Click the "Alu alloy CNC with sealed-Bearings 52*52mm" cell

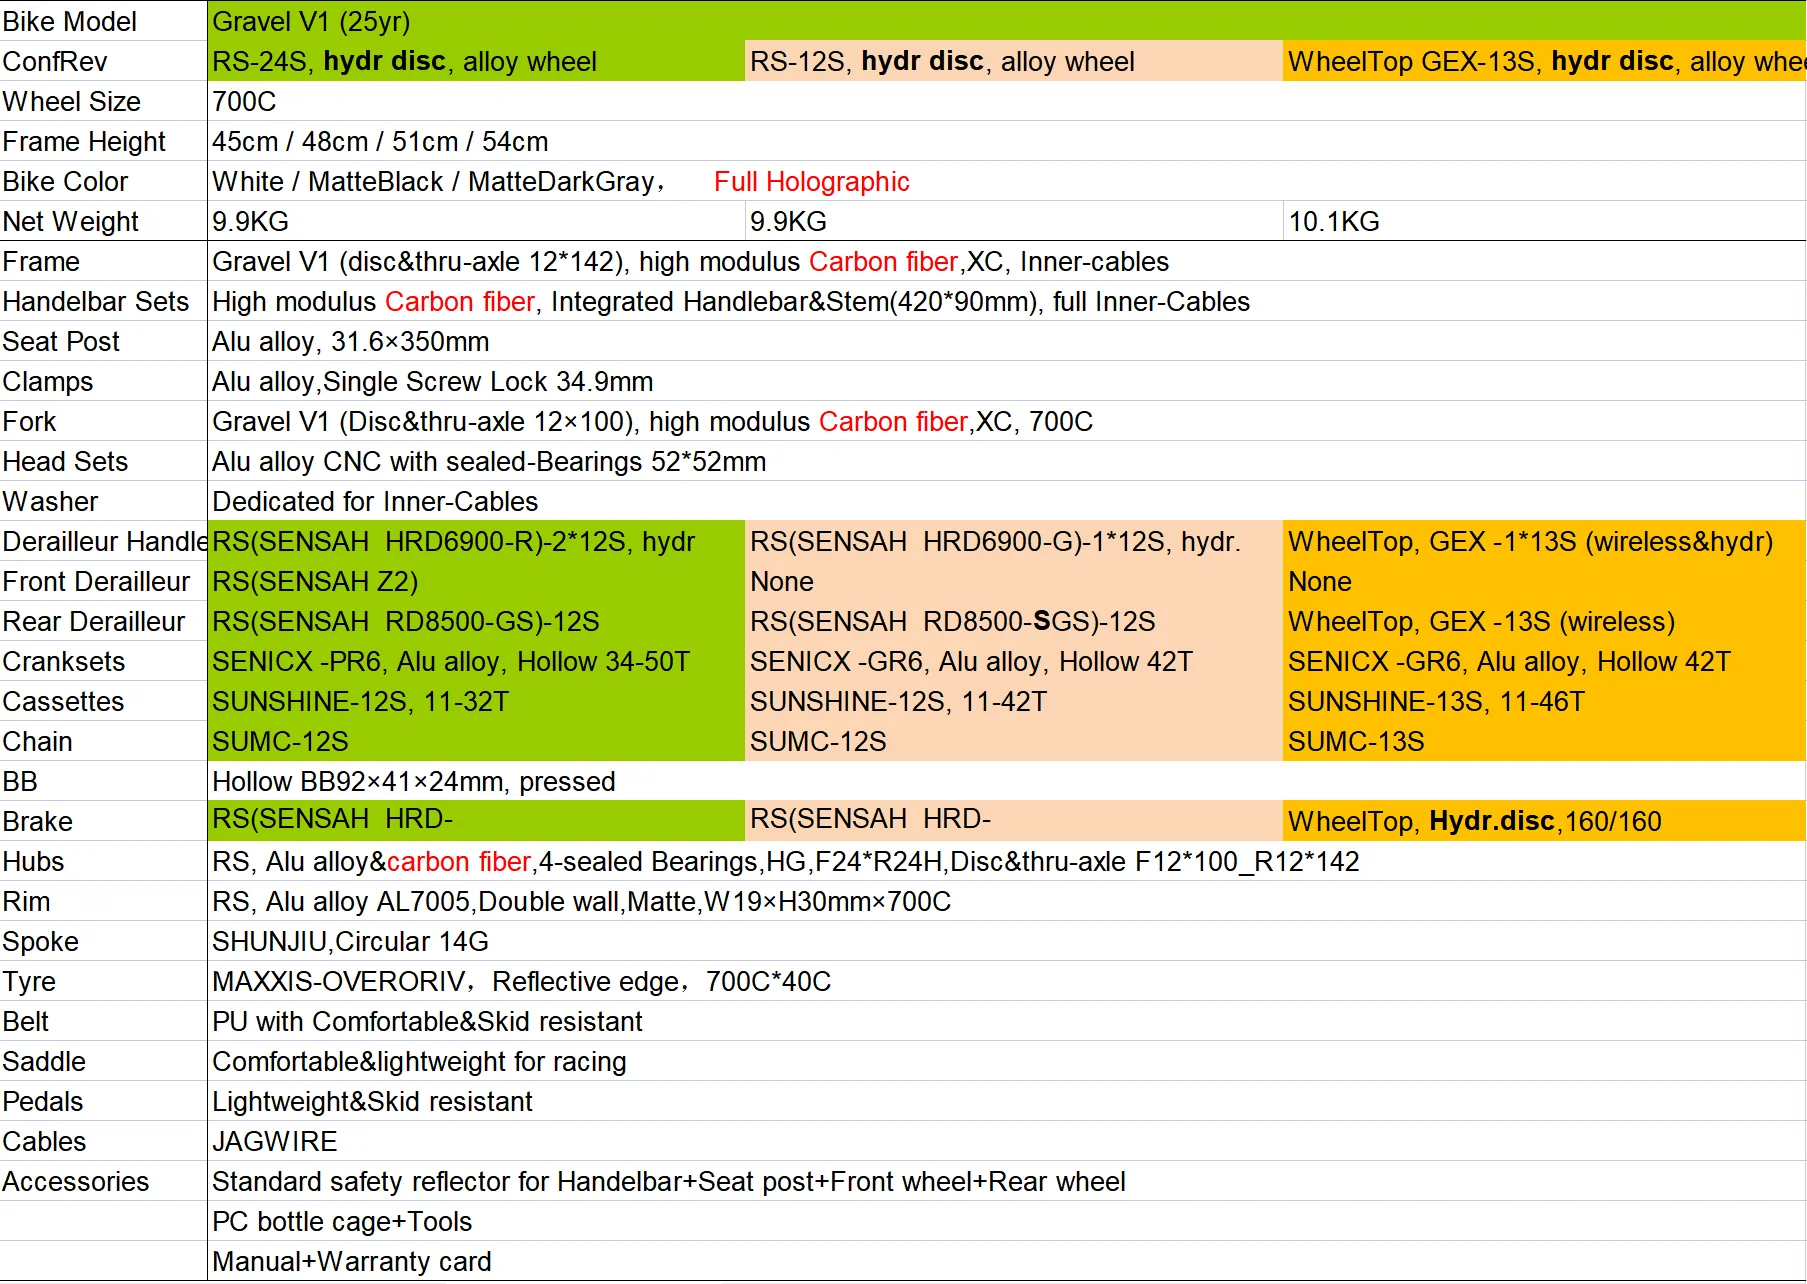(1006, 461)
